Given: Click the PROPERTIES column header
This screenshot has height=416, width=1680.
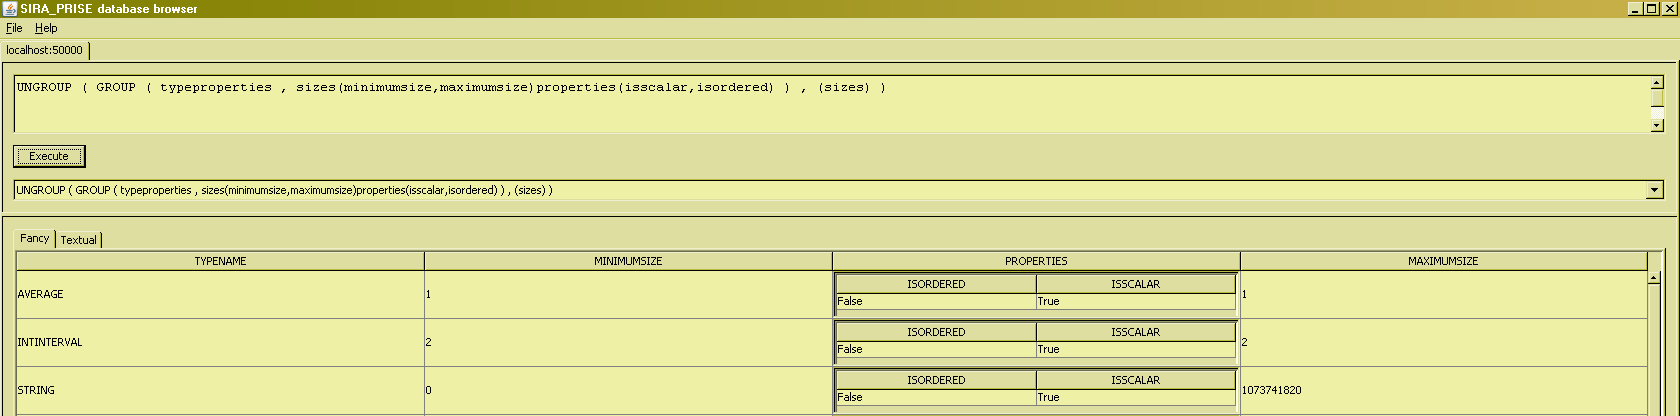Looking at the screenshot, I should 1036,261.
